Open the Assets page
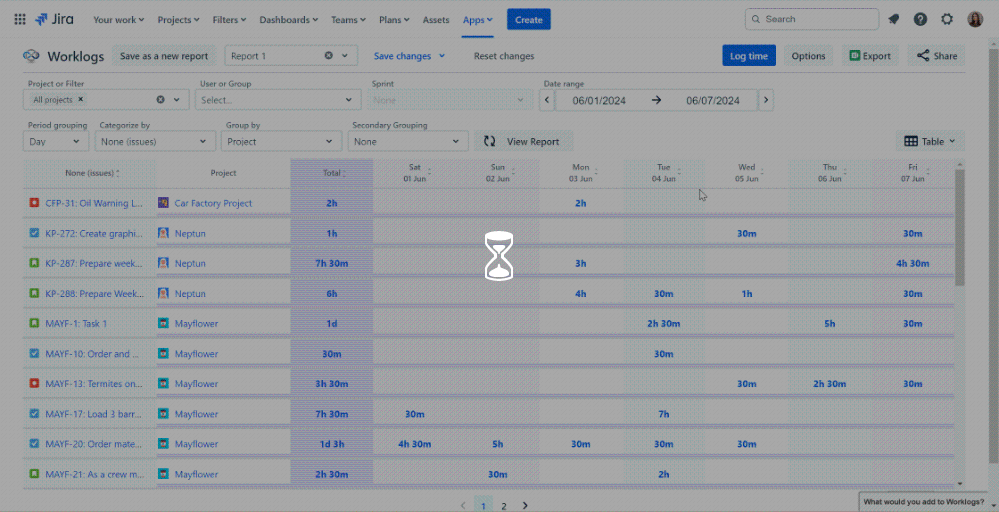Viewport: 999px width, 512px height. point(436,20)
